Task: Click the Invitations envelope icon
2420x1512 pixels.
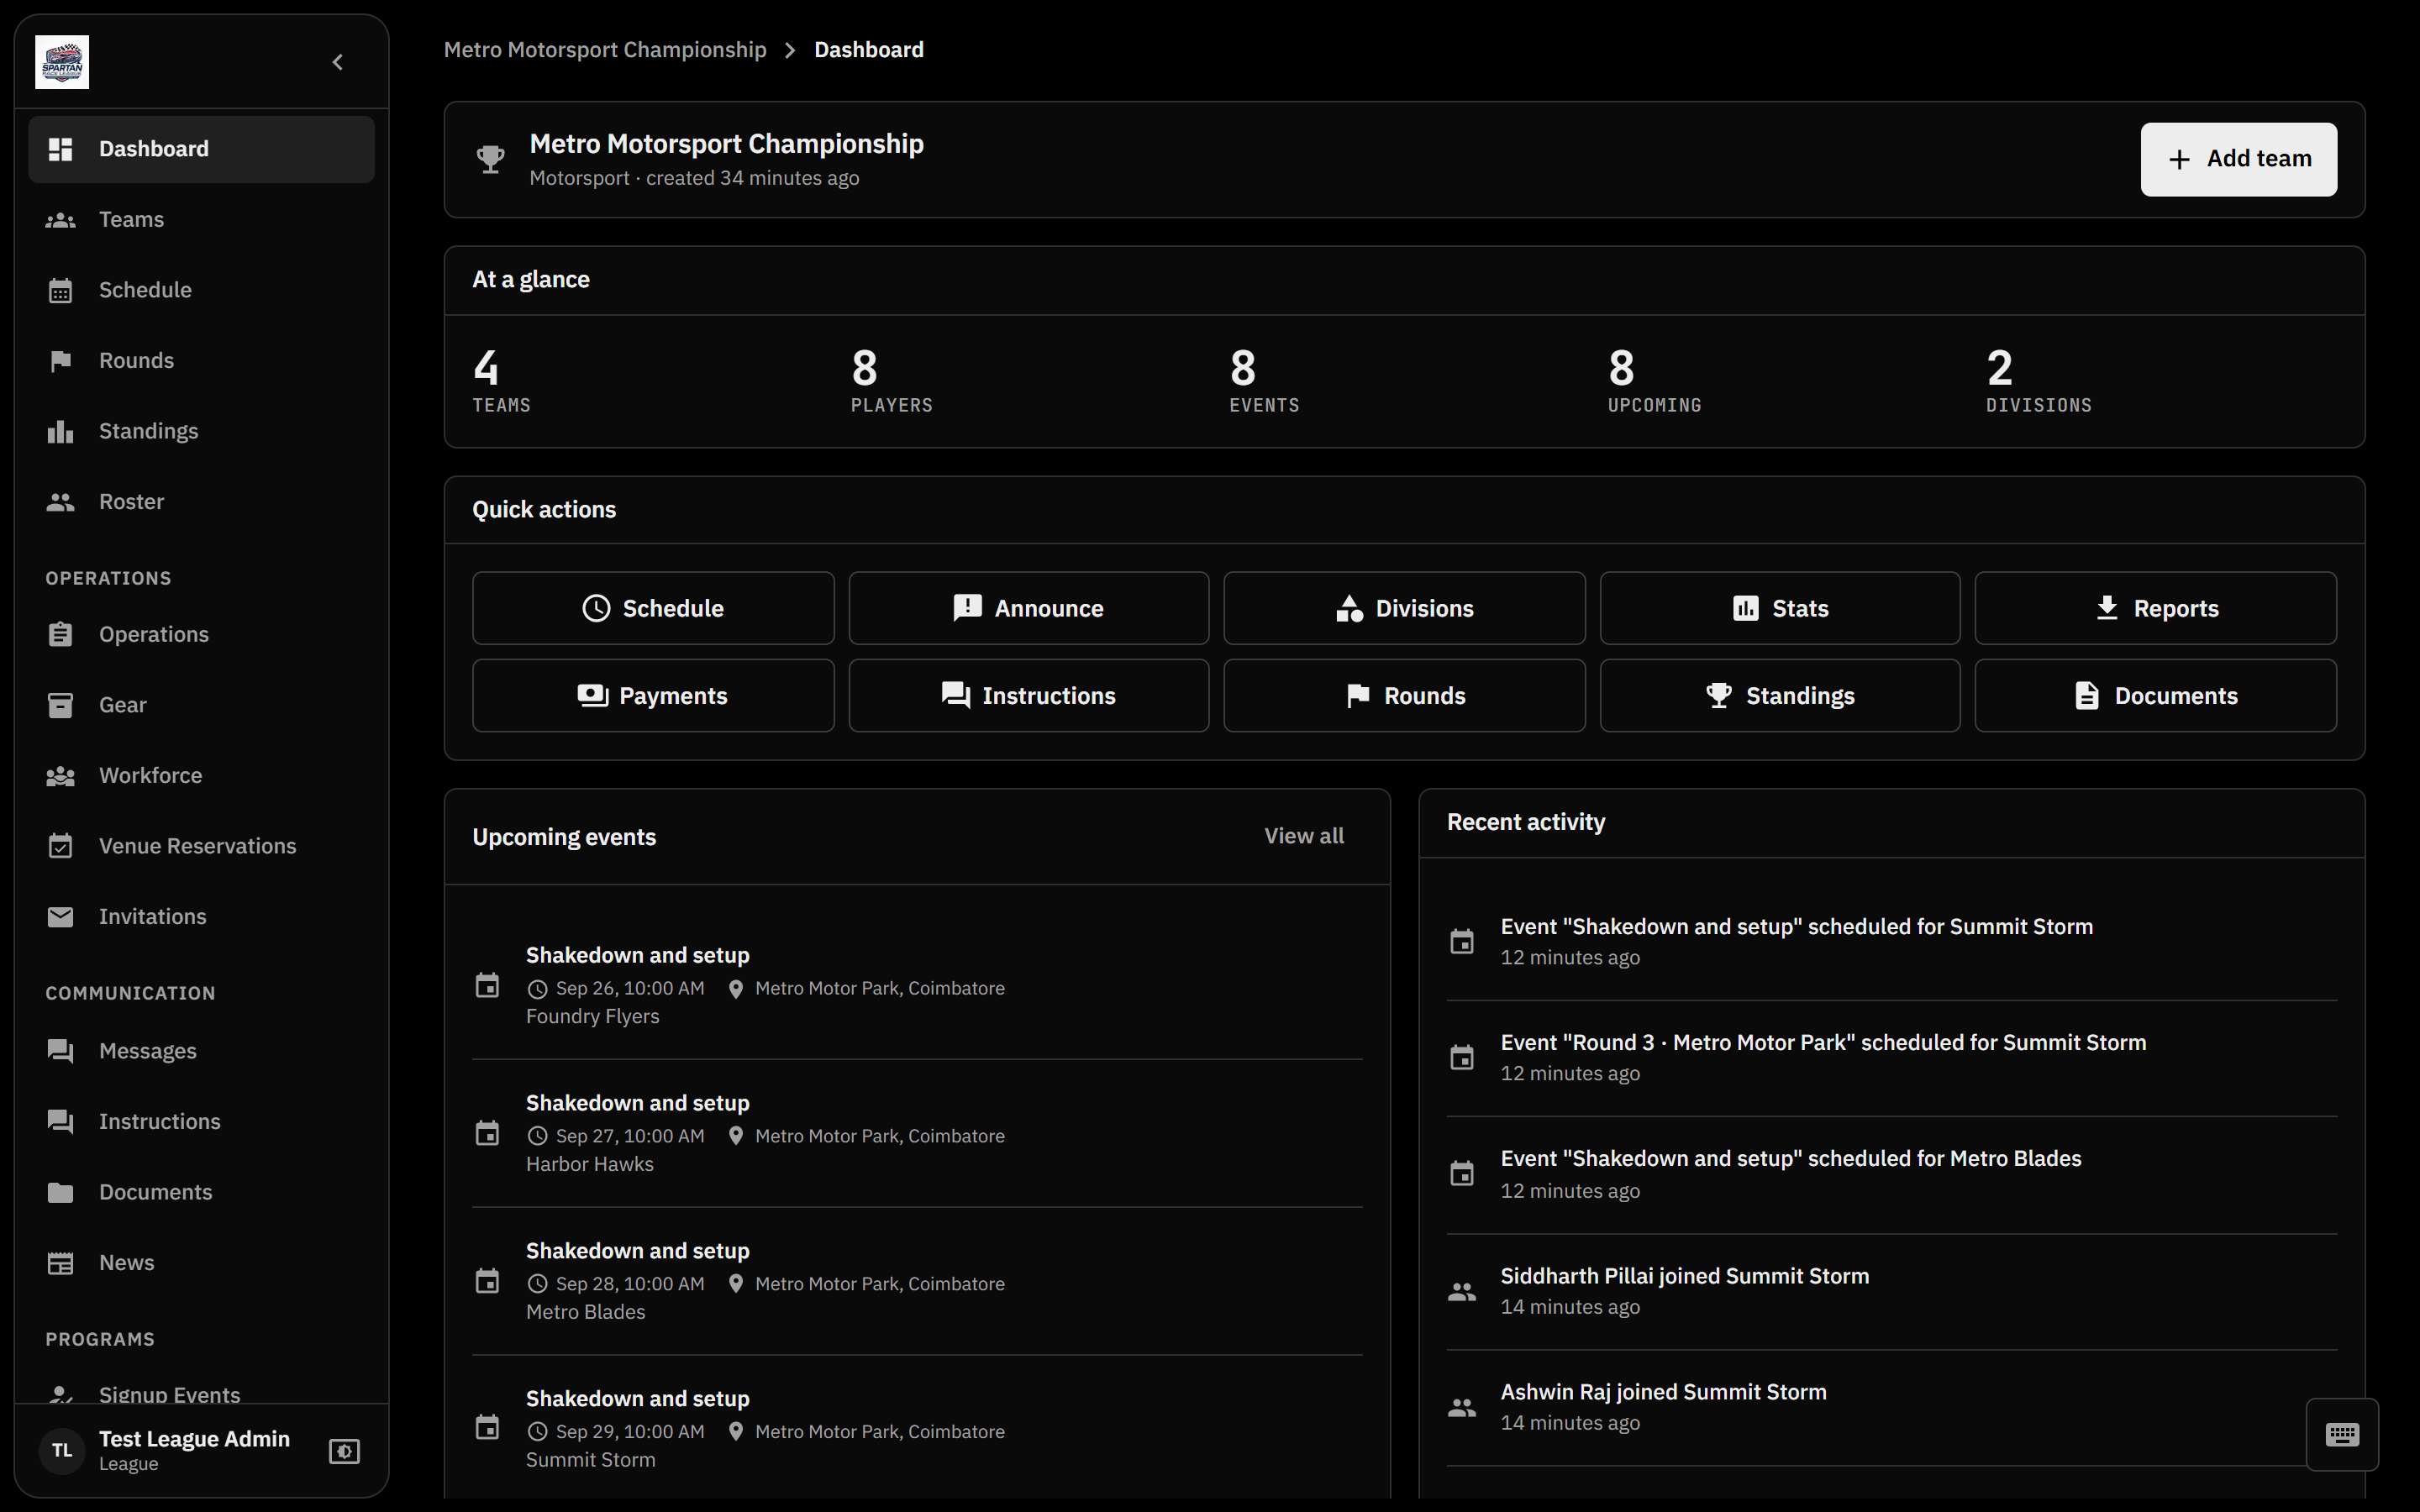Action: coord(61,917)
